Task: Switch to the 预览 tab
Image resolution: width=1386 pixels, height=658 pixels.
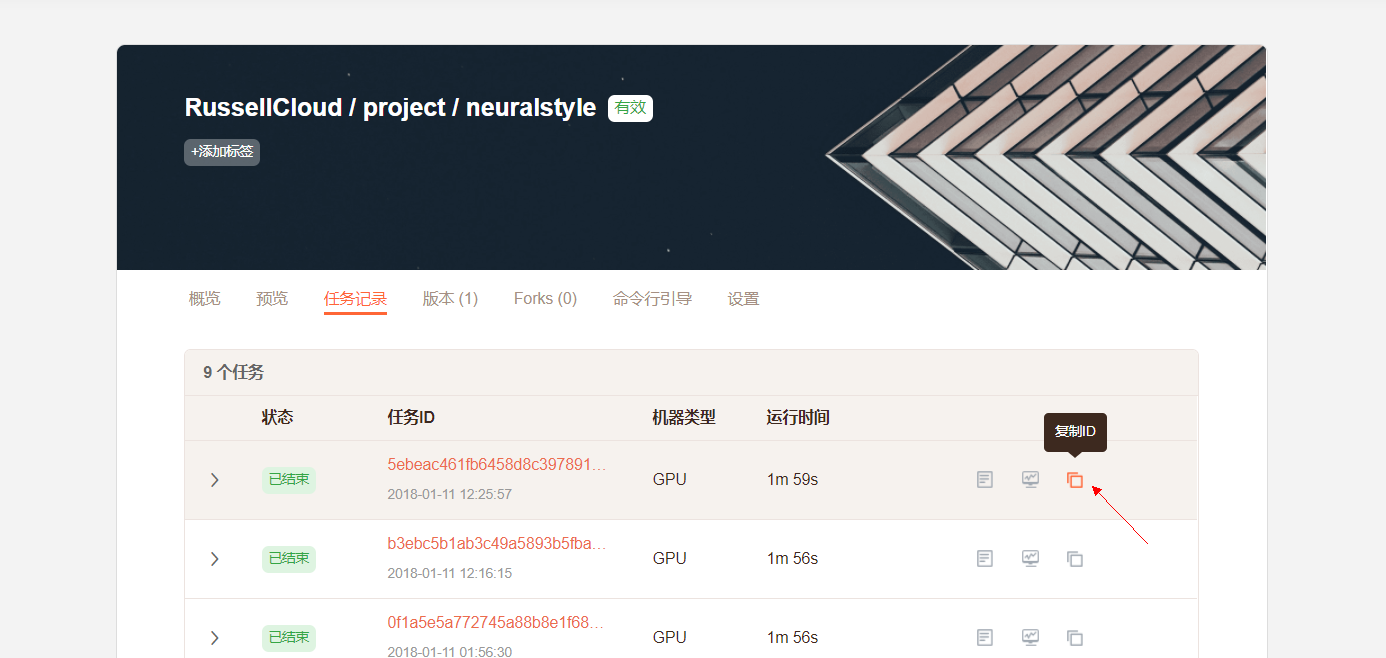Action: coord(272,299)
